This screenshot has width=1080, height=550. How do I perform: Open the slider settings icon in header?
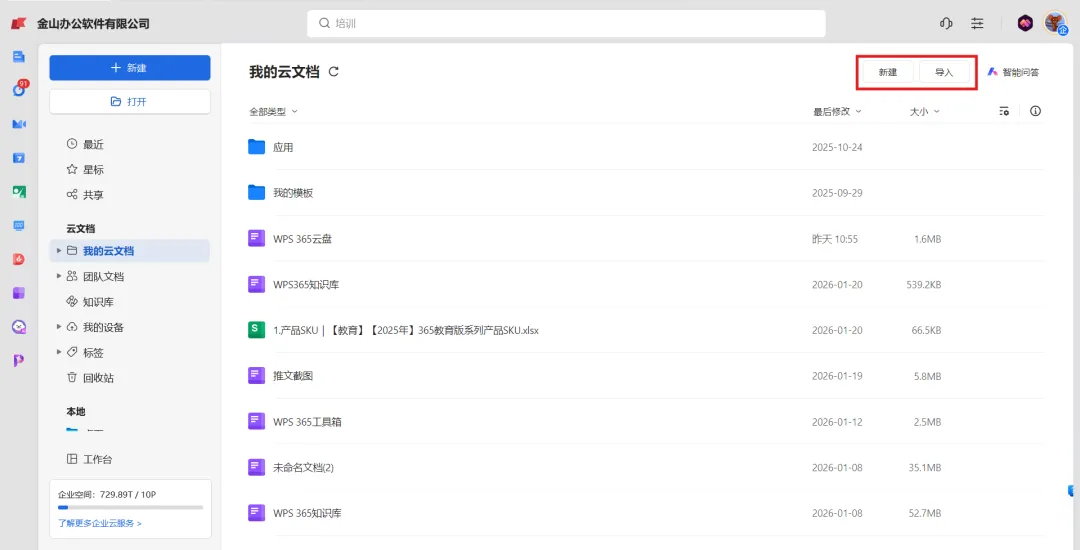point(977,23)
